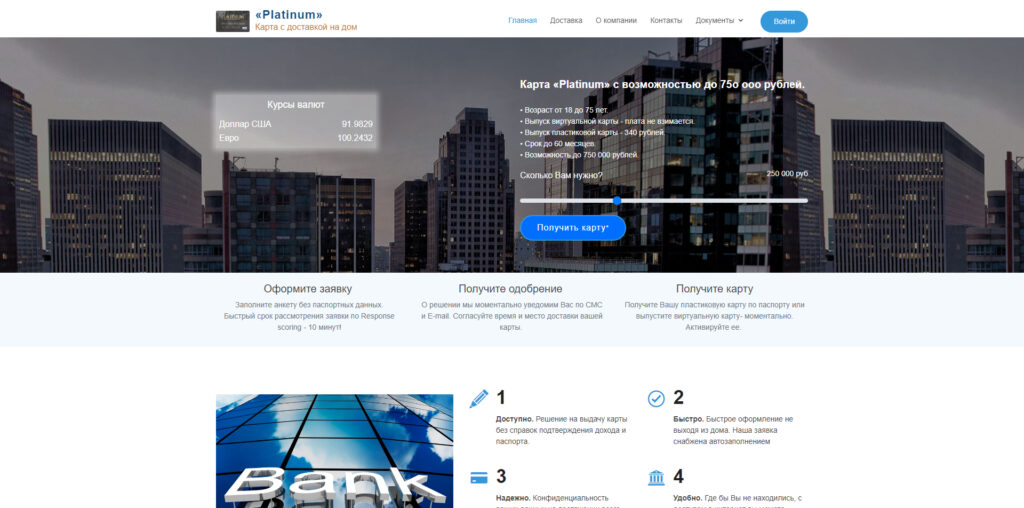Click the pencil icon beside step 1
The width and height of the screenshot is (1024, 508).
pos(479,398)
